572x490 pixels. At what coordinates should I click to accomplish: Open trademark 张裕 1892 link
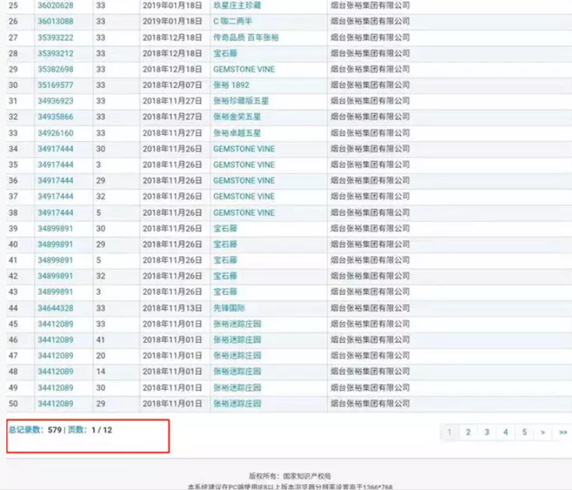tap(231, 85)
